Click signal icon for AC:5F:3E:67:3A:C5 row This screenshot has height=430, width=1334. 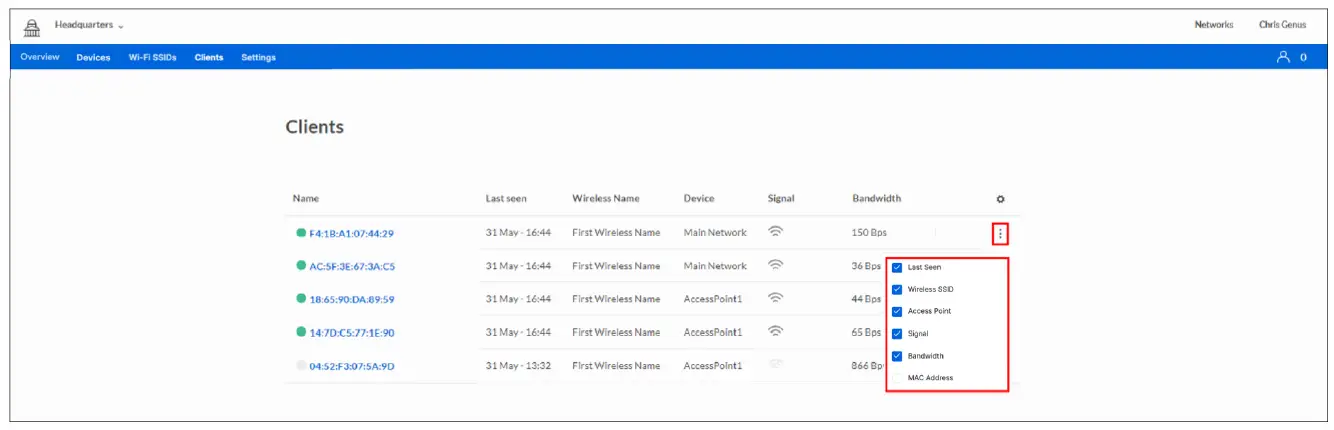tap(775, 266)
